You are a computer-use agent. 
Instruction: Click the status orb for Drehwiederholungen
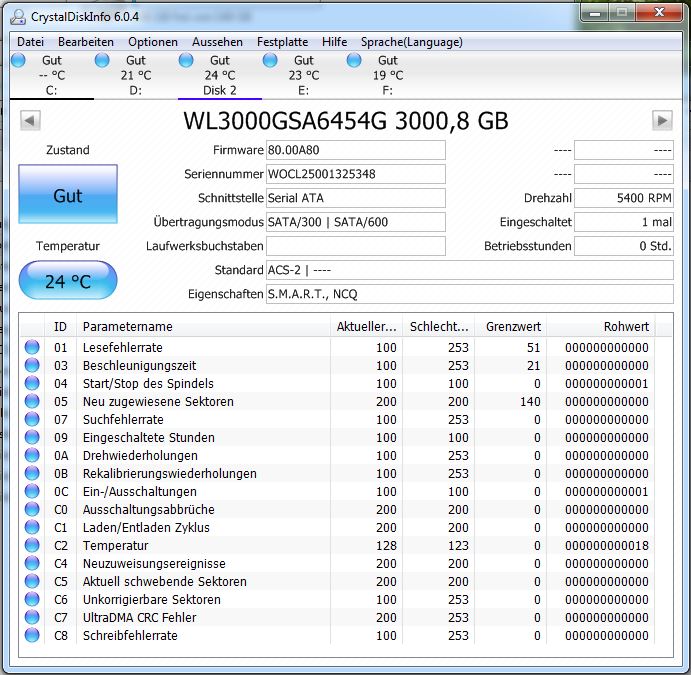click(32, 455)
